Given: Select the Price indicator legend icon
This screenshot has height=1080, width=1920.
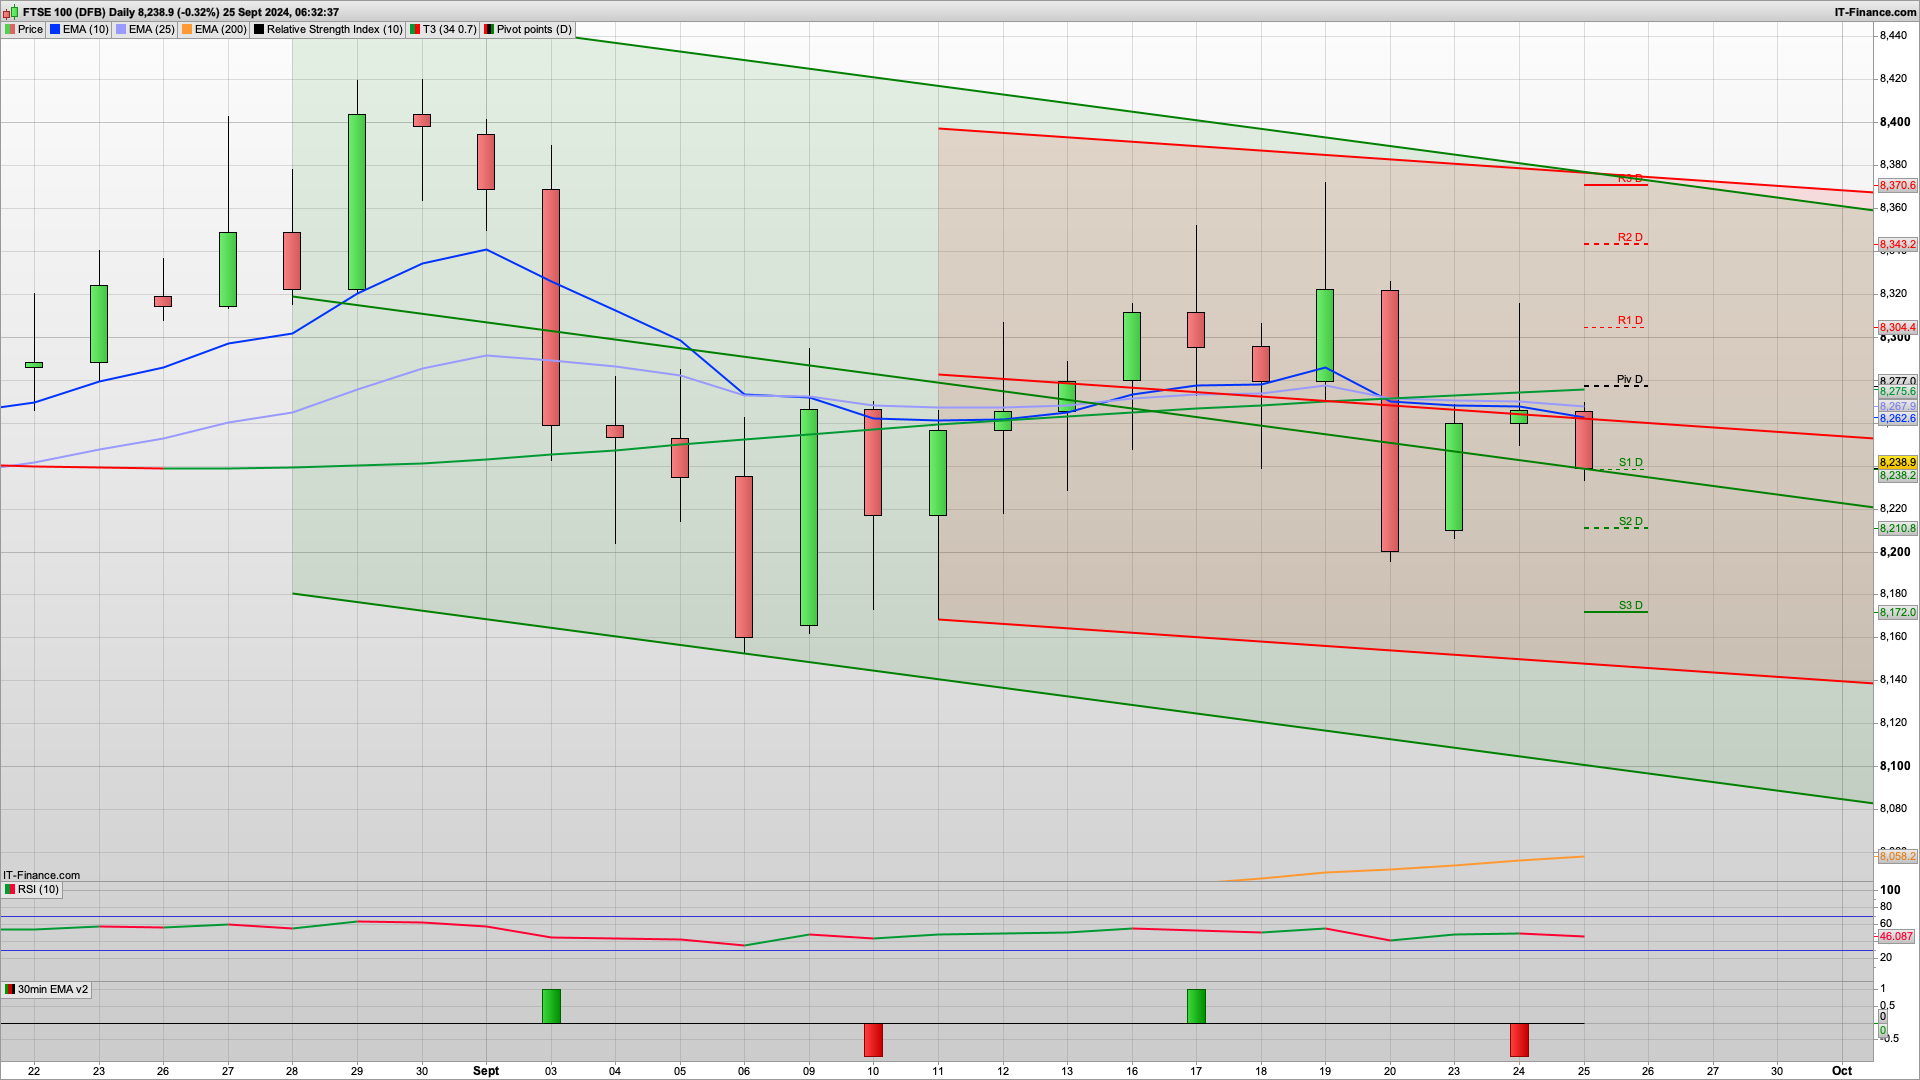Looking at the screenshot, I should (x=10, y=30).
